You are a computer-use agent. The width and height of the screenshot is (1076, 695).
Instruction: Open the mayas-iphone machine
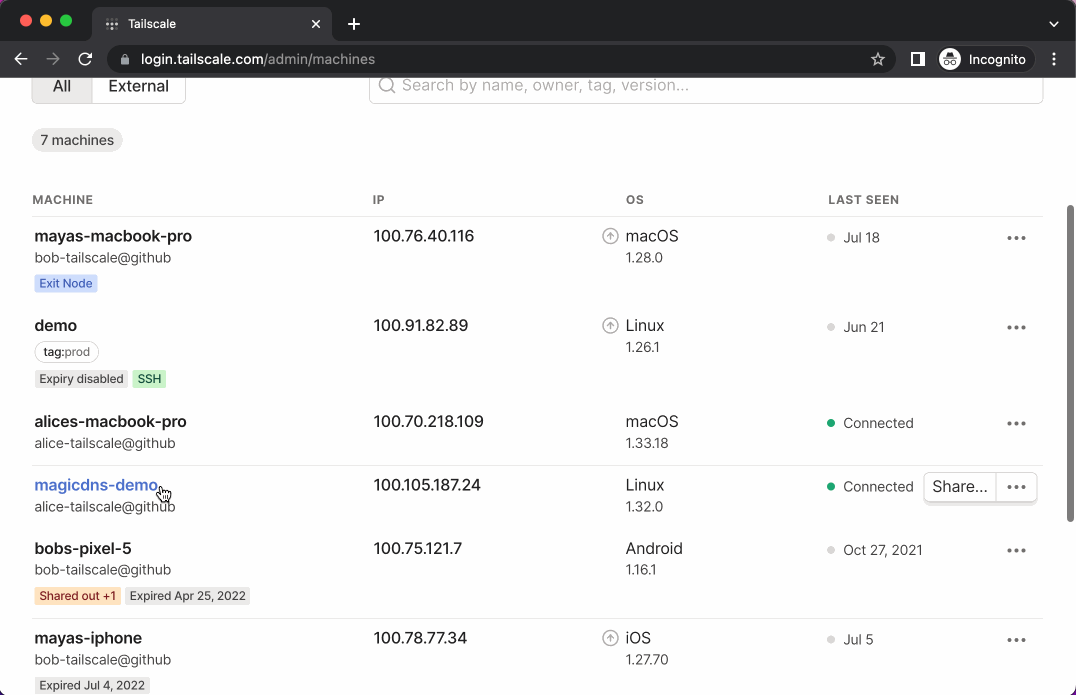point(89,638)
